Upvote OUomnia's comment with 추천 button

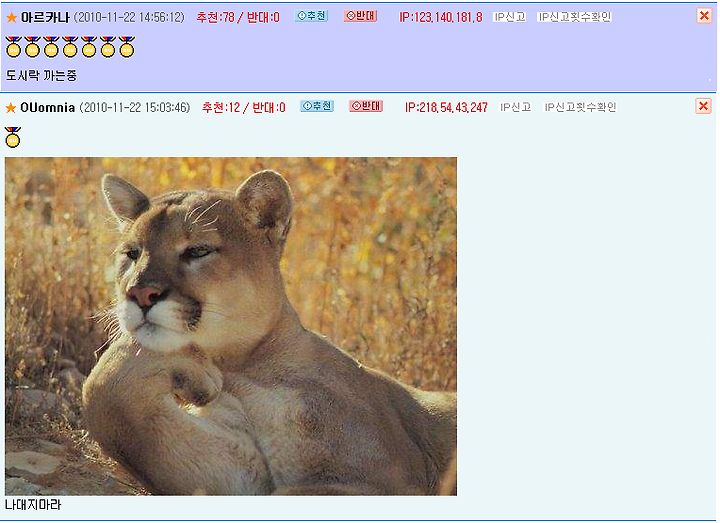click(x=317, y=106)
